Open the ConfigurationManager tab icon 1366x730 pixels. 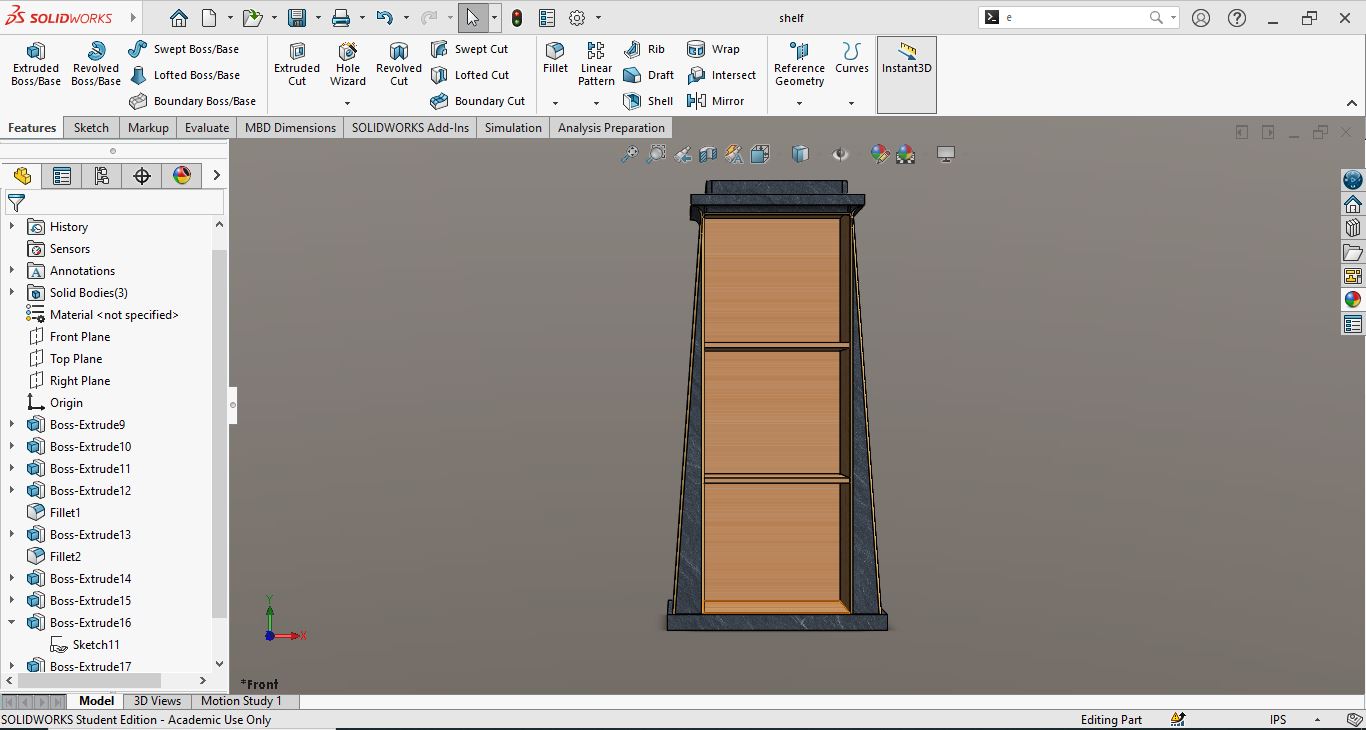click(102, 176)
